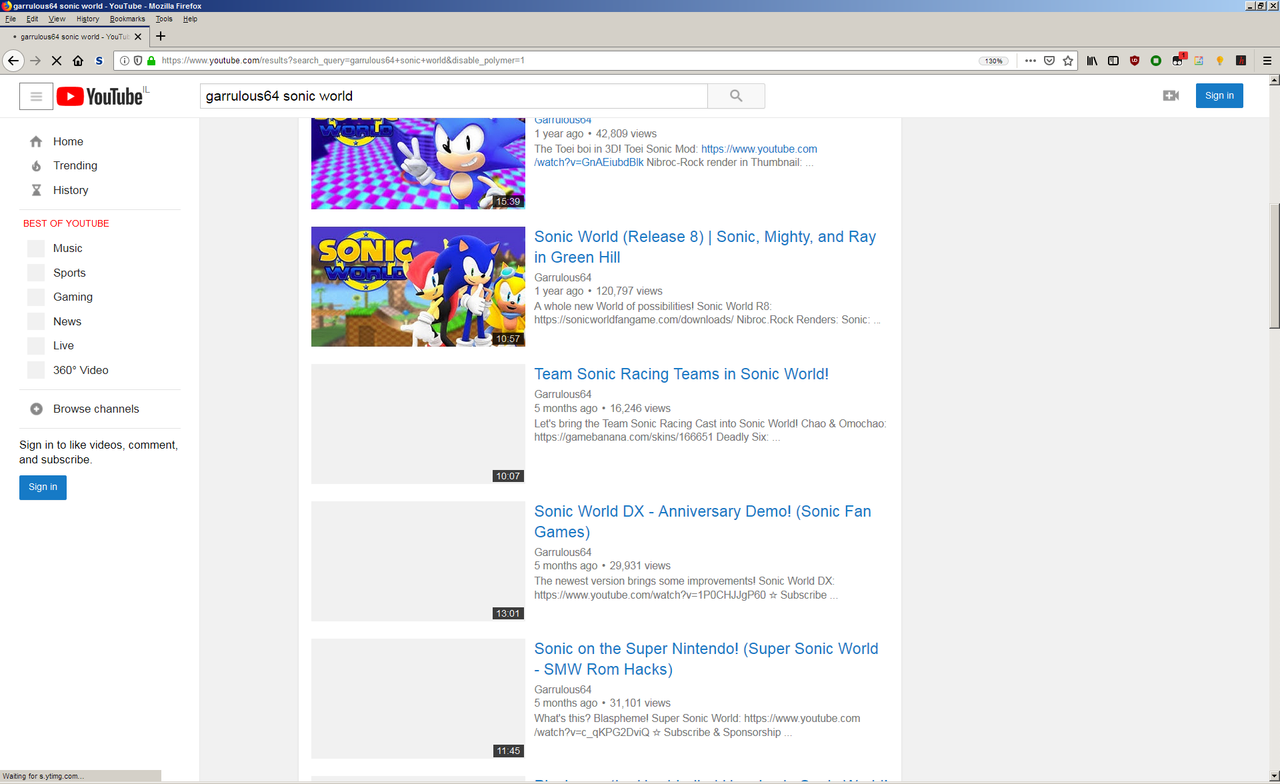The height and width of the screenshot is (784, 1280).
Task: Click the Sign in button in header
Action: (1219, 96)
